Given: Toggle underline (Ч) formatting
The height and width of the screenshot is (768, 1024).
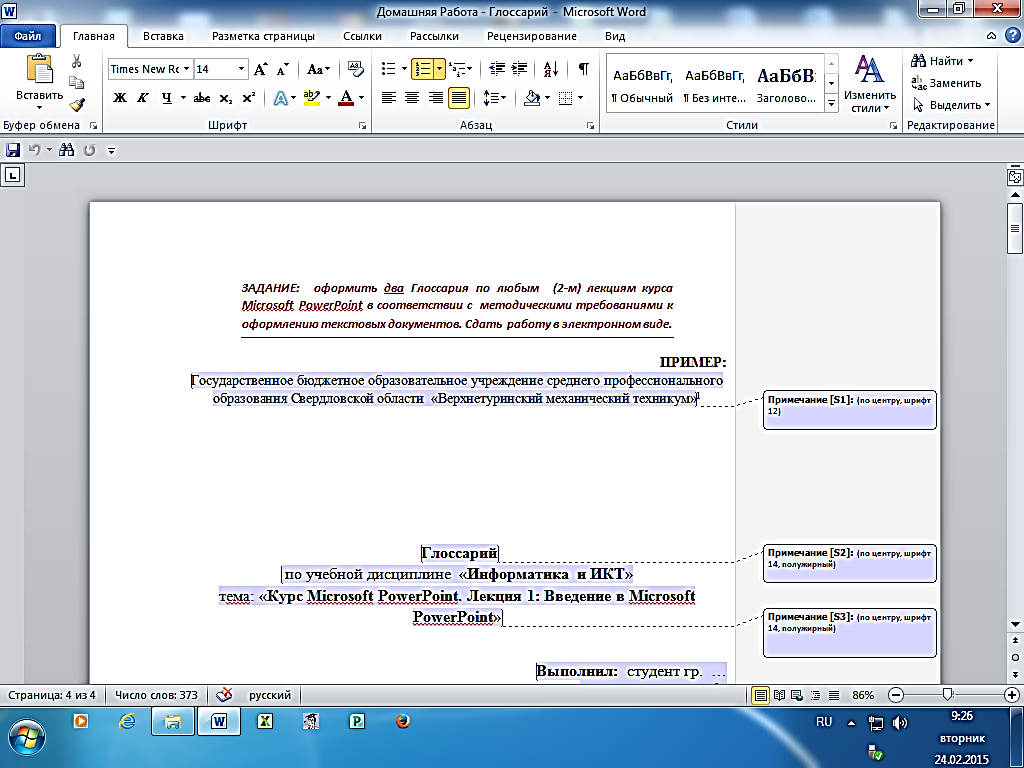Looking at the screenshot, I should [x=167, y=98].
